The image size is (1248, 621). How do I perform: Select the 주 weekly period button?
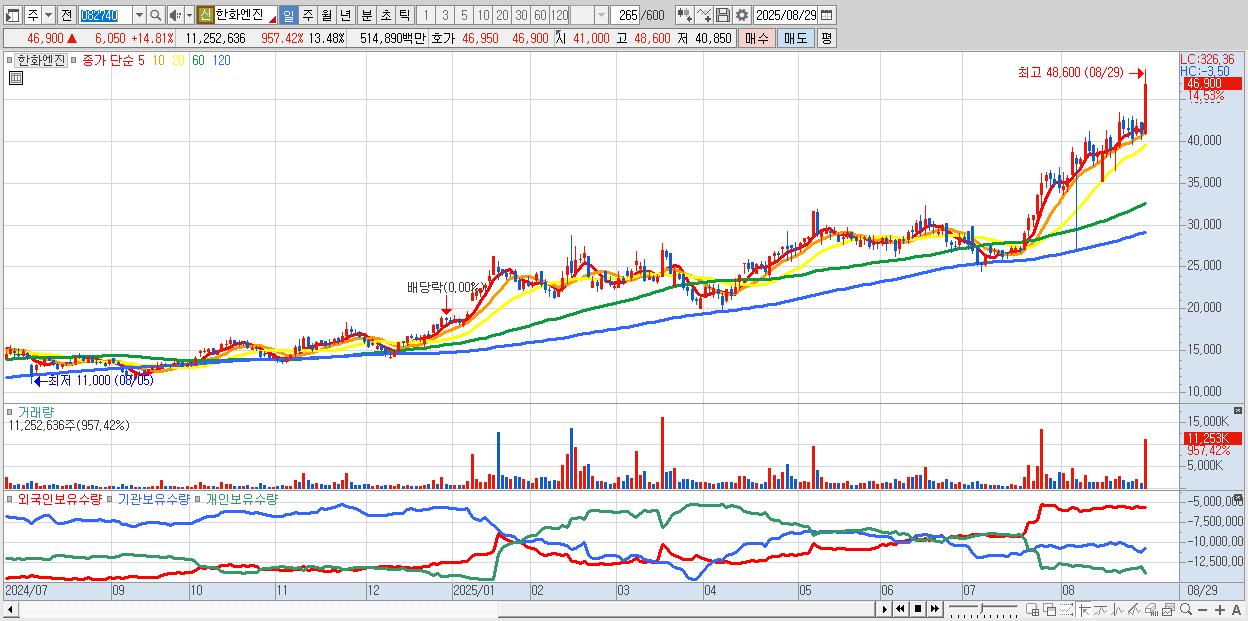point(307,15)
